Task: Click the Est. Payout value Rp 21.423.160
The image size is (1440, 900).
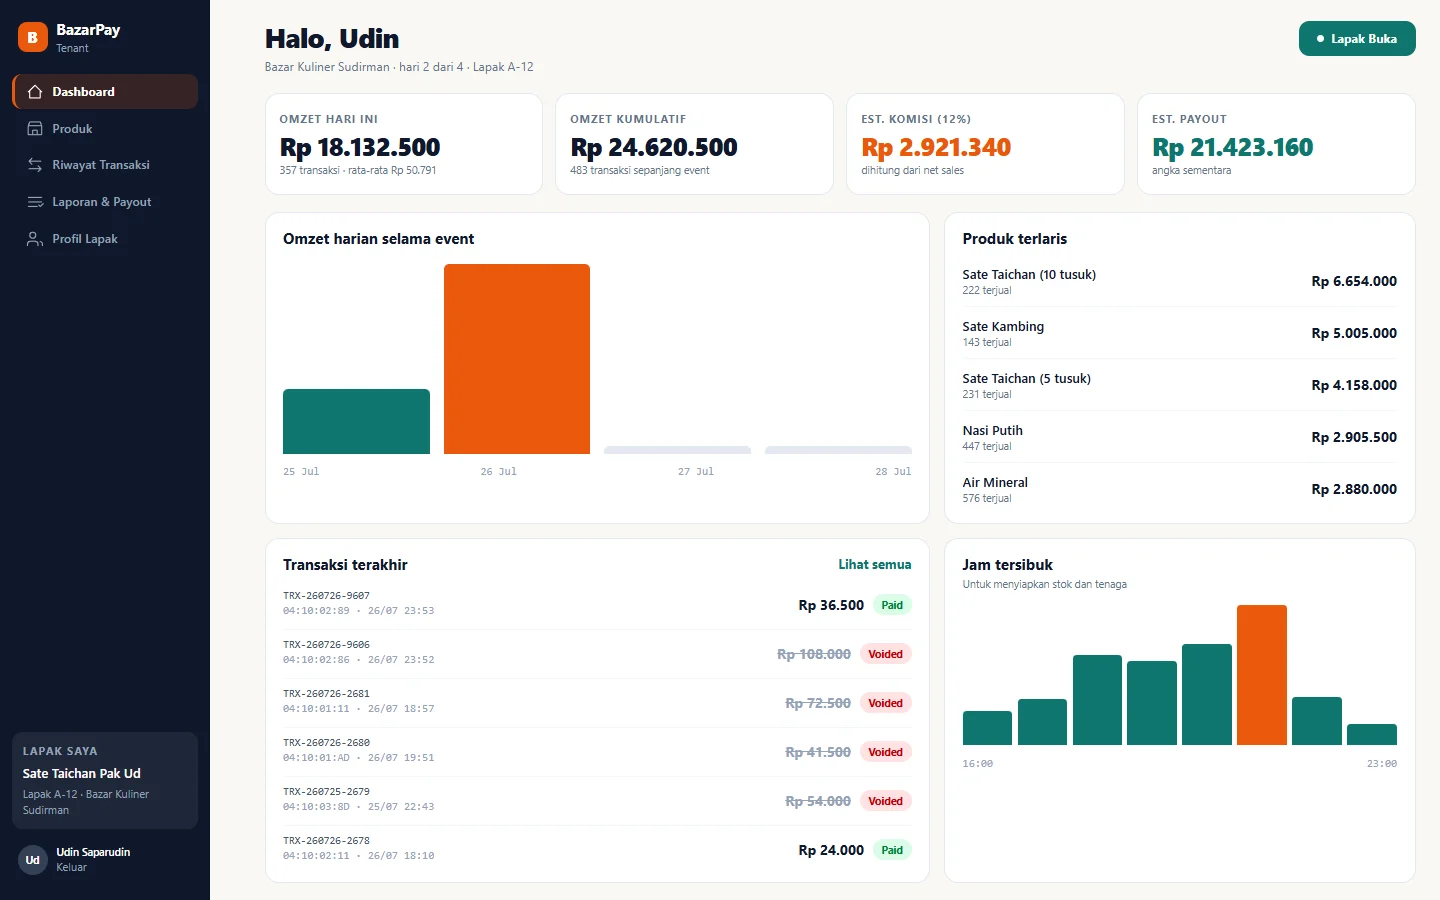Action: coord(1233,148)
